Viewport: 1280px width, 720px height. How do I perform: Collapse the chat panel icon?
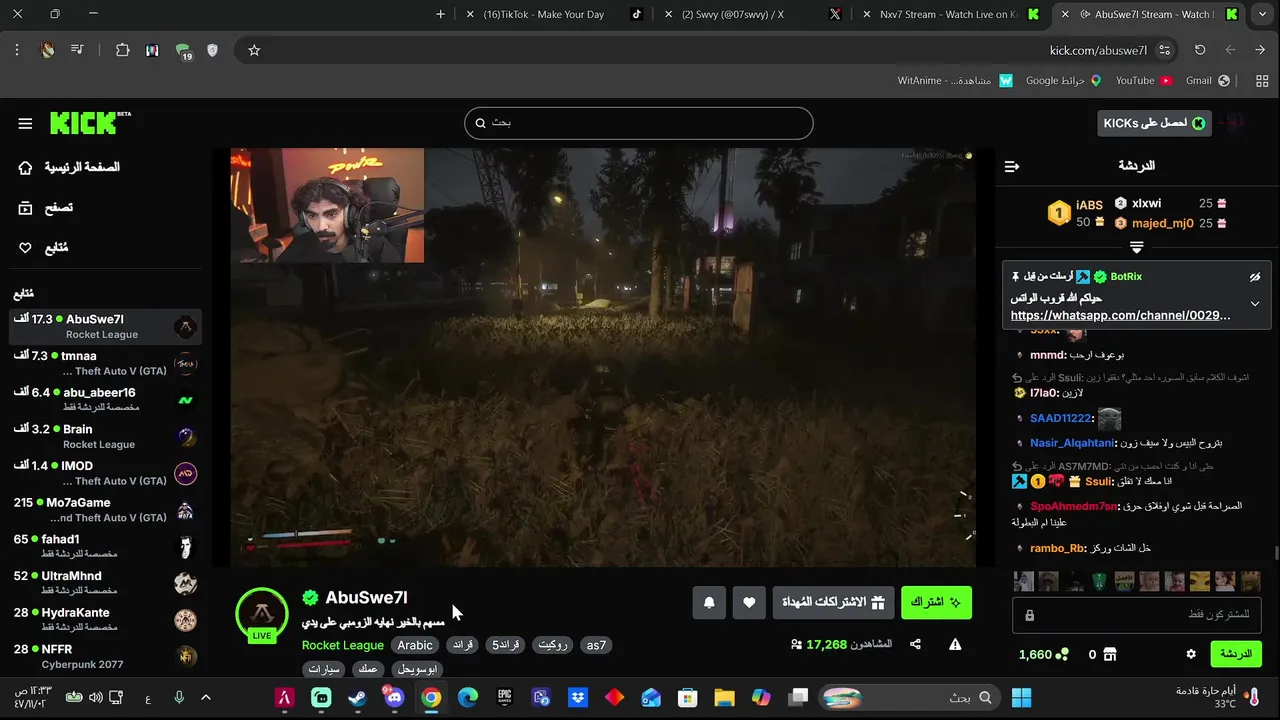(x=1012, y=166)
